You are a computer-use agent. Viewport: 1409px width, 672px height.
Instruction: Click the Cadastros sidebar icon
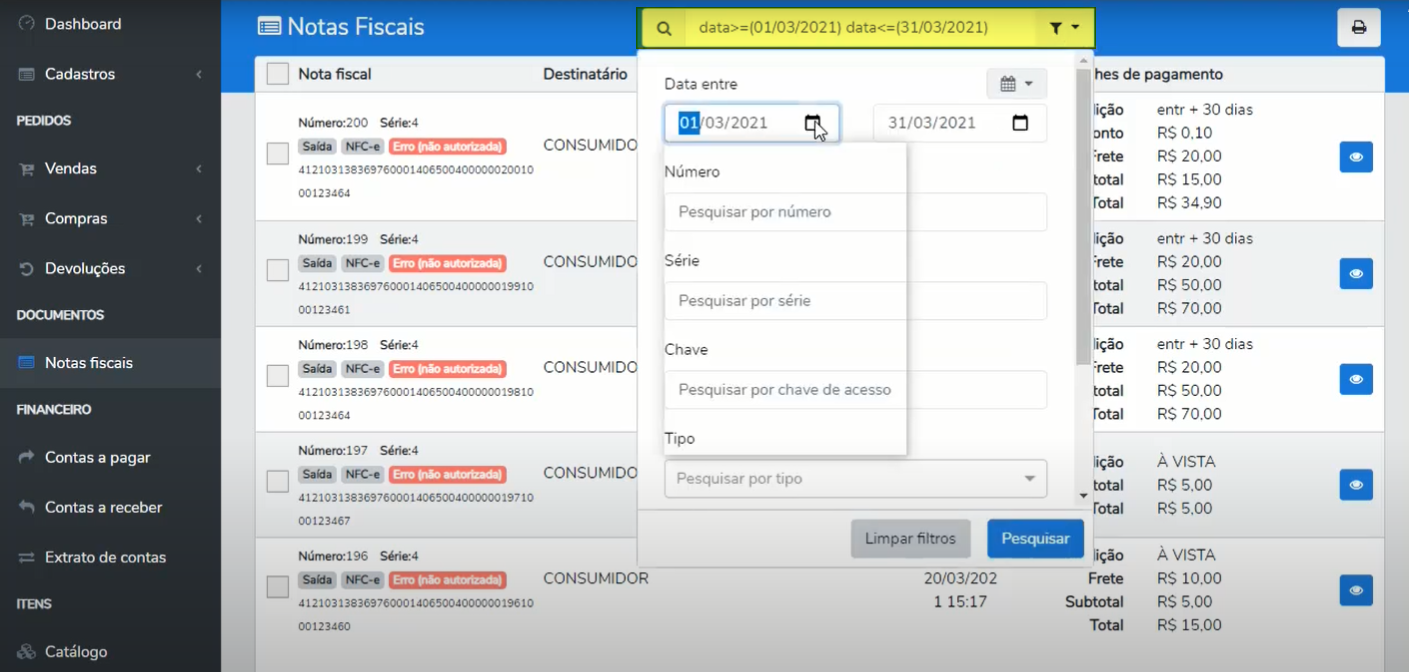[x=26, y=74]
